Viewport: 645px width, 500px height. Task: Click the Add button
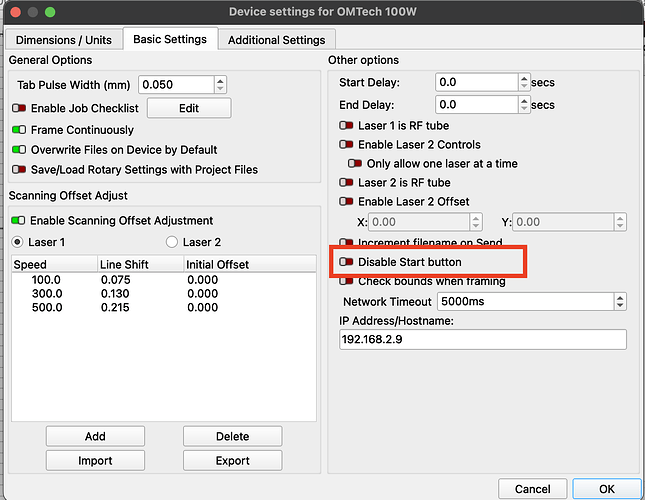[95, 436]
